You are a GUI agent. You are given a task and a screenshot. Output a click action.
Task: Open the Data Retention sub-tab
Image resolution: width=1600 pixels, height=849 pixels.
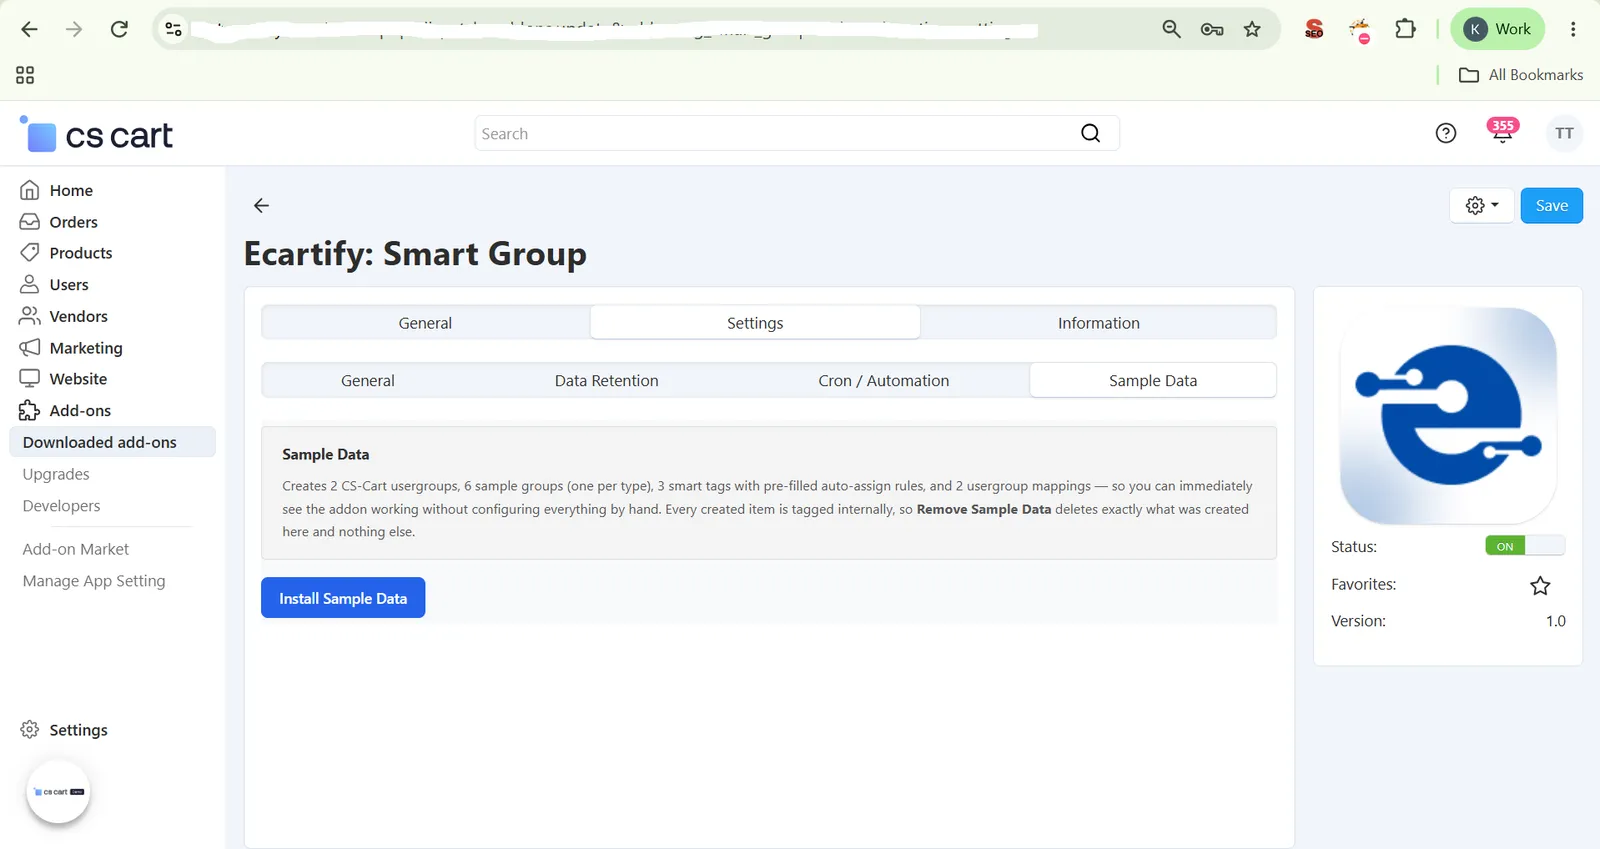click(606, 381)
